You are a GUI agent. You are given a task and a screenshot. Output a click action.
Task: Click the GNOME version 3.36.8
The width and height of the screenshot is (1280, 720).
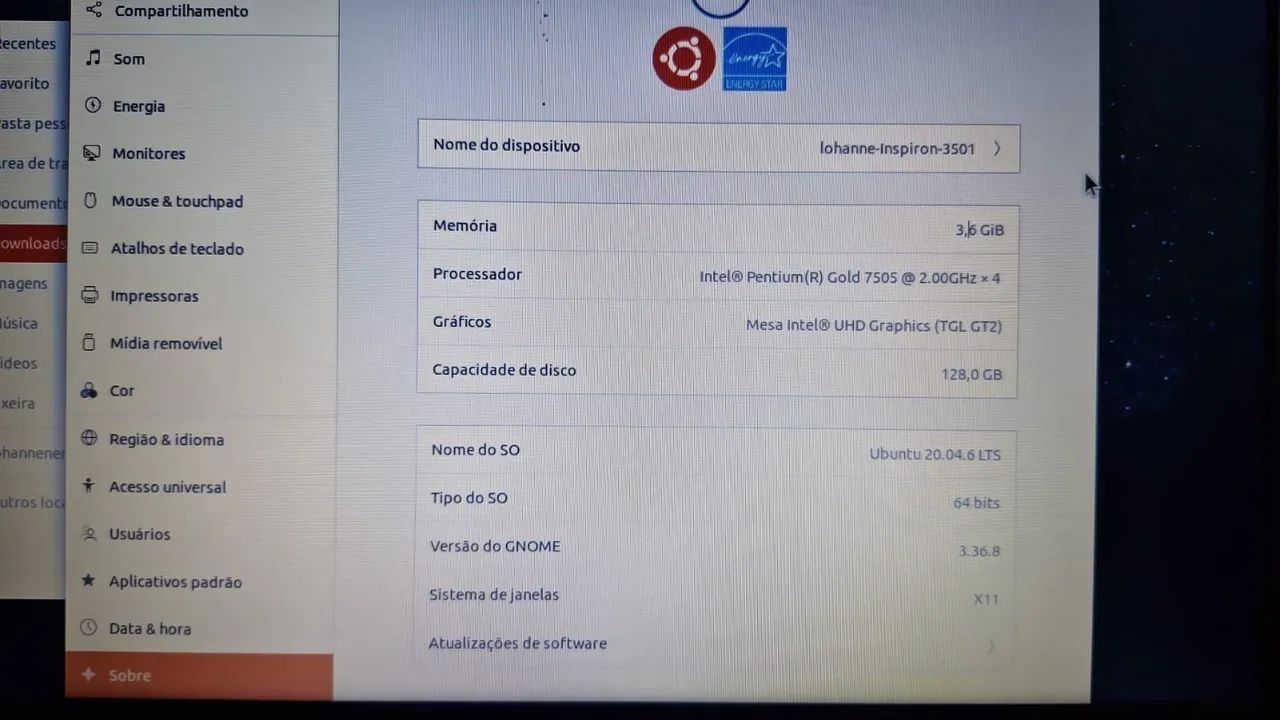tap(979, 551)
